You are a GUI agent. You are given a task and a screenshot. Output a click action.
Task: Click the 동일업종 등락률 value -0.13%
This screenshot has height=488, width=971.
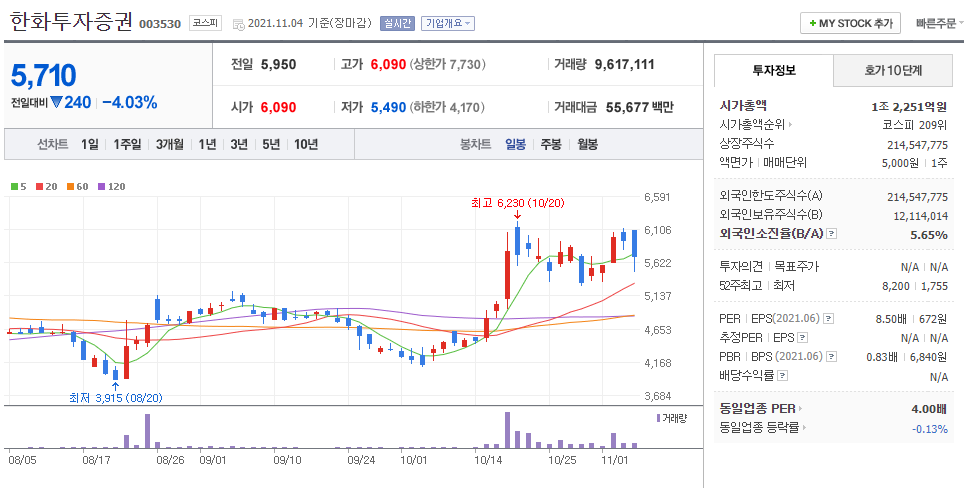(x=930, y=429)
